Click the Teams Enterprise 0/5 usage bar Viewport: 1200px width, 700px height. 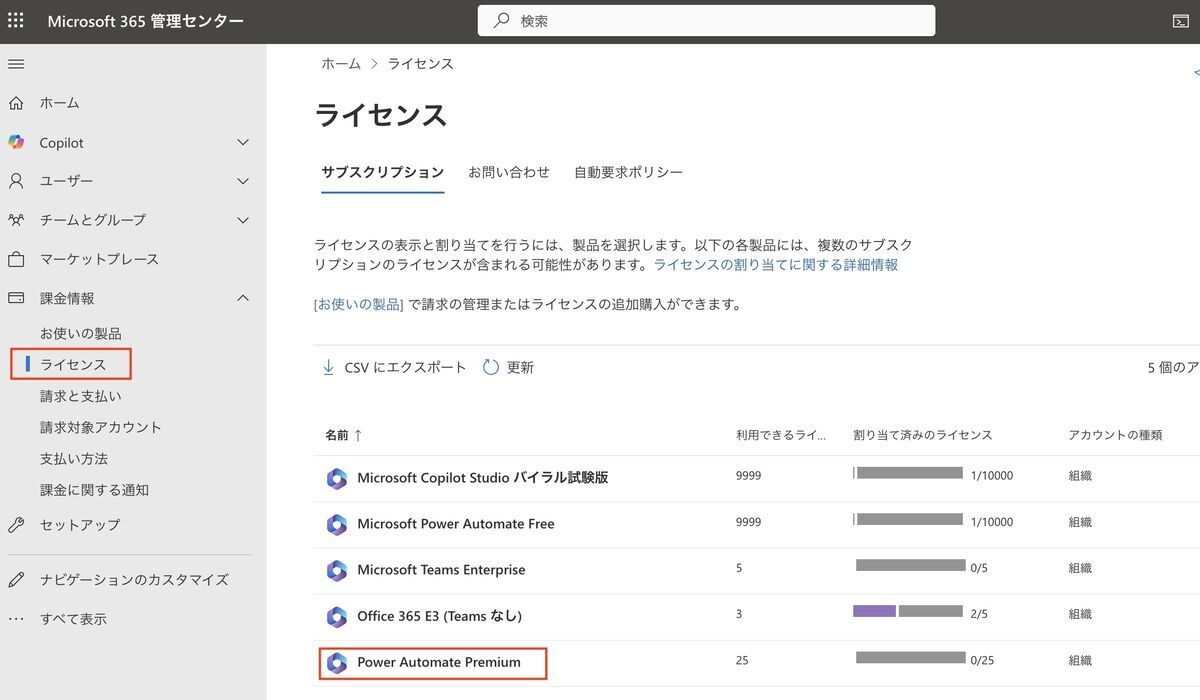tap(910, 566)
